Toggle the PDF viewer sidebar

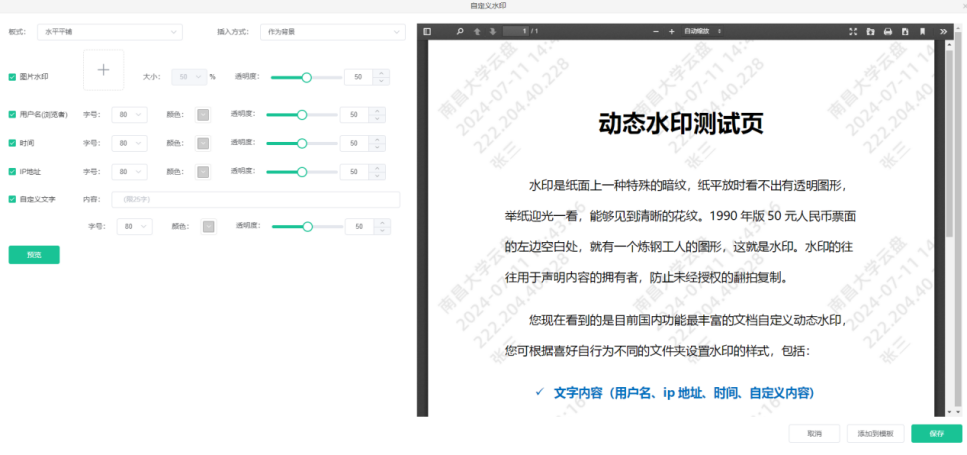point(427,31)
